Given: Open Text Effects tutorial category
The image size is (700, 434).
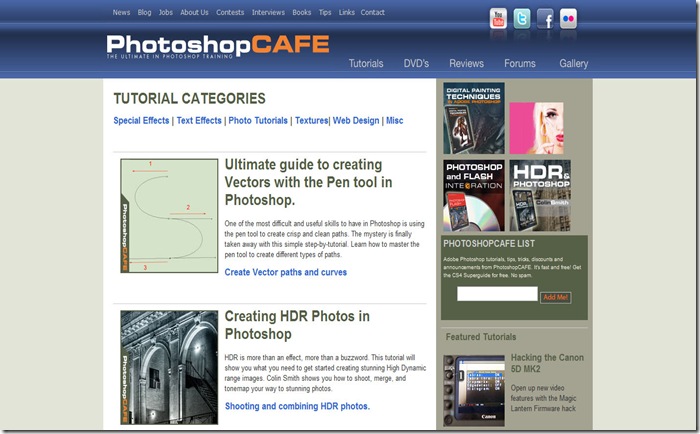Looking at the screenshot, I should pos(199,121).
